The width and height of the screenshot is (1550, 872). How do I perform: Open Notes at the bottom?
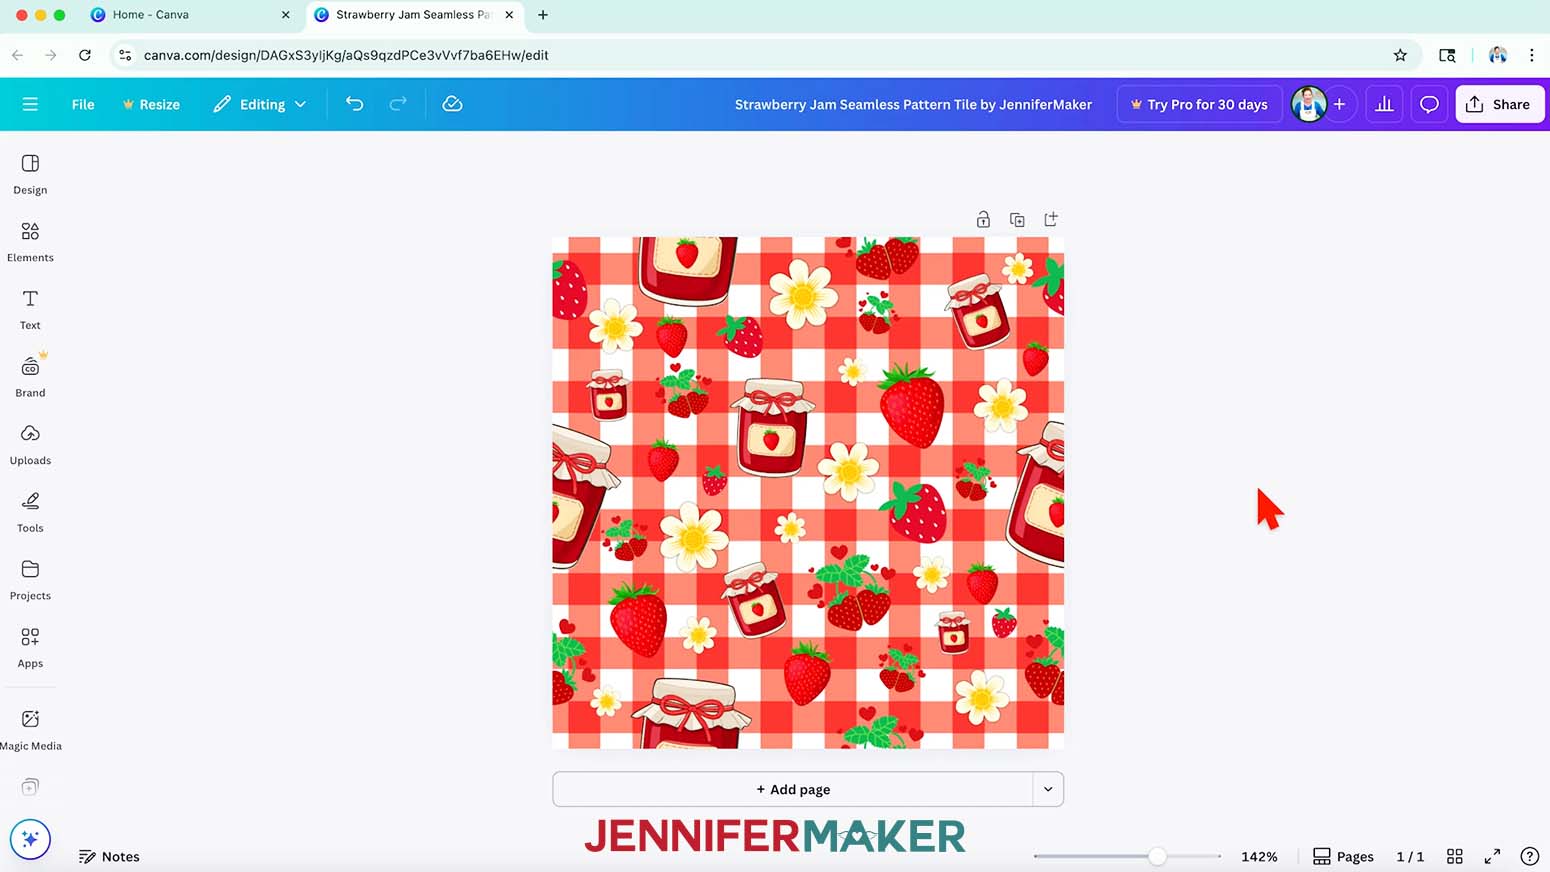pos(109,856)
